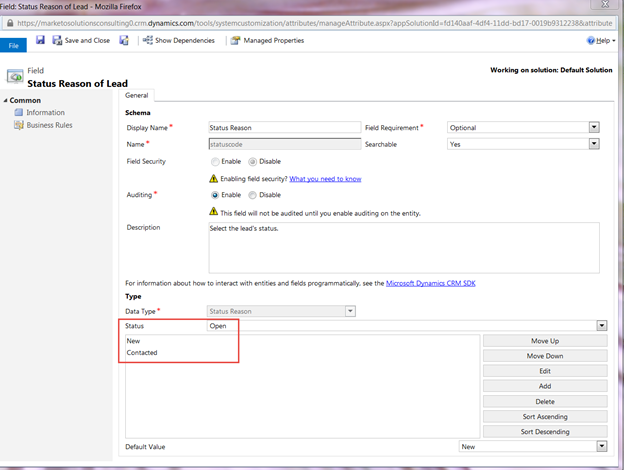Open the Microsoft Dynamics CRM SDK link
This screenshot has height=470, width=624.
pos(431,283)
